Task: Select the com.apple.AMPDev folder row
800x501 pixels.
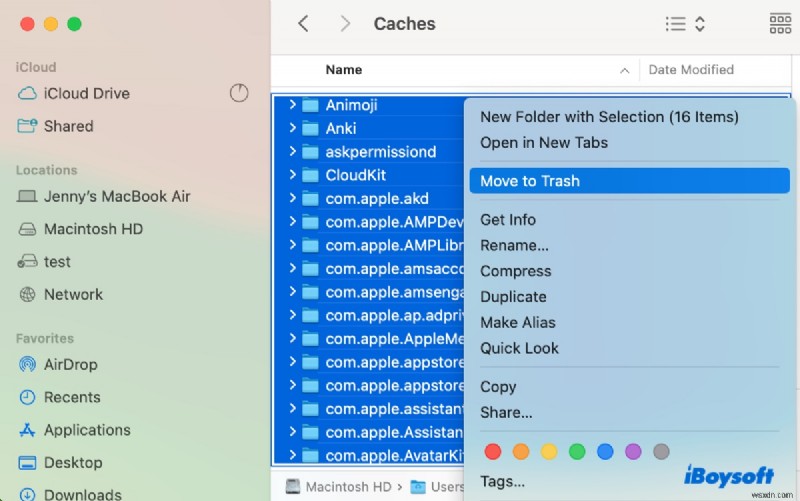Action: [x=368, y=222]
